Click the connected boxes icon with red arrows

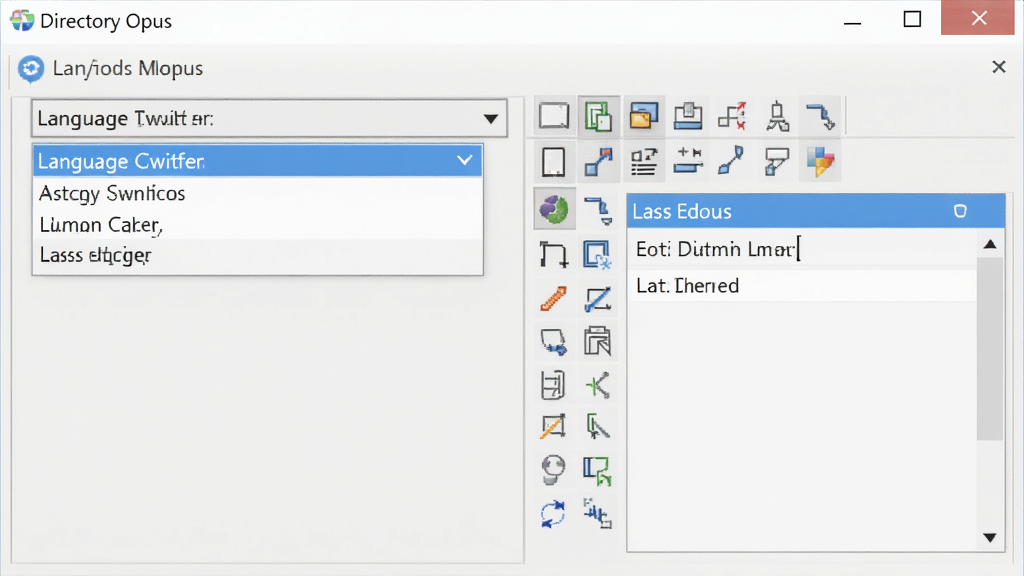(732, 116)
